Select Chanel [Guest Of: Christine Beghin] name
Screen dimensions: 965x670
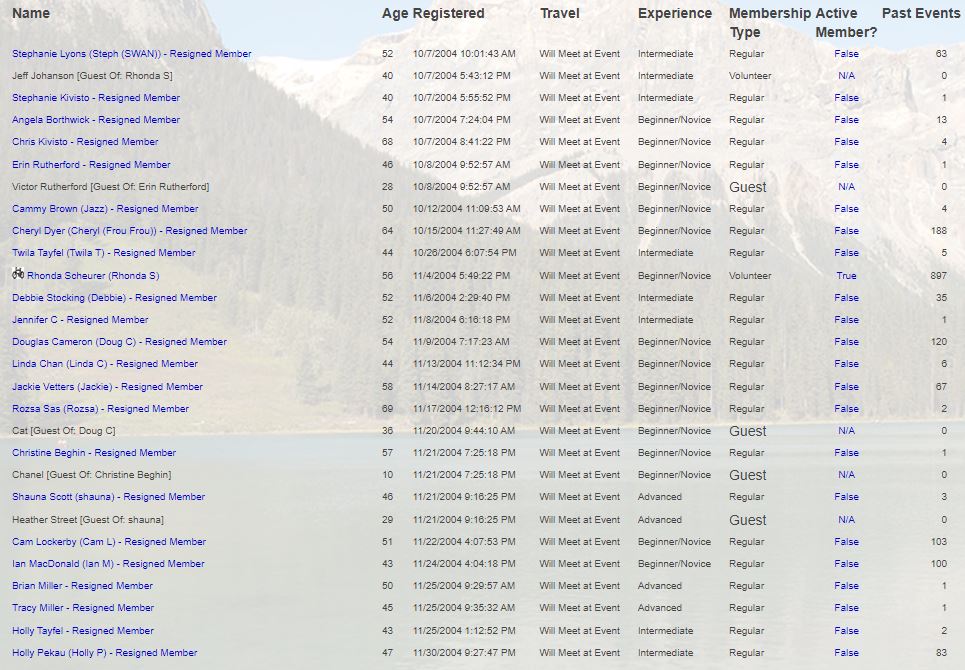click(x=92, y=475)
